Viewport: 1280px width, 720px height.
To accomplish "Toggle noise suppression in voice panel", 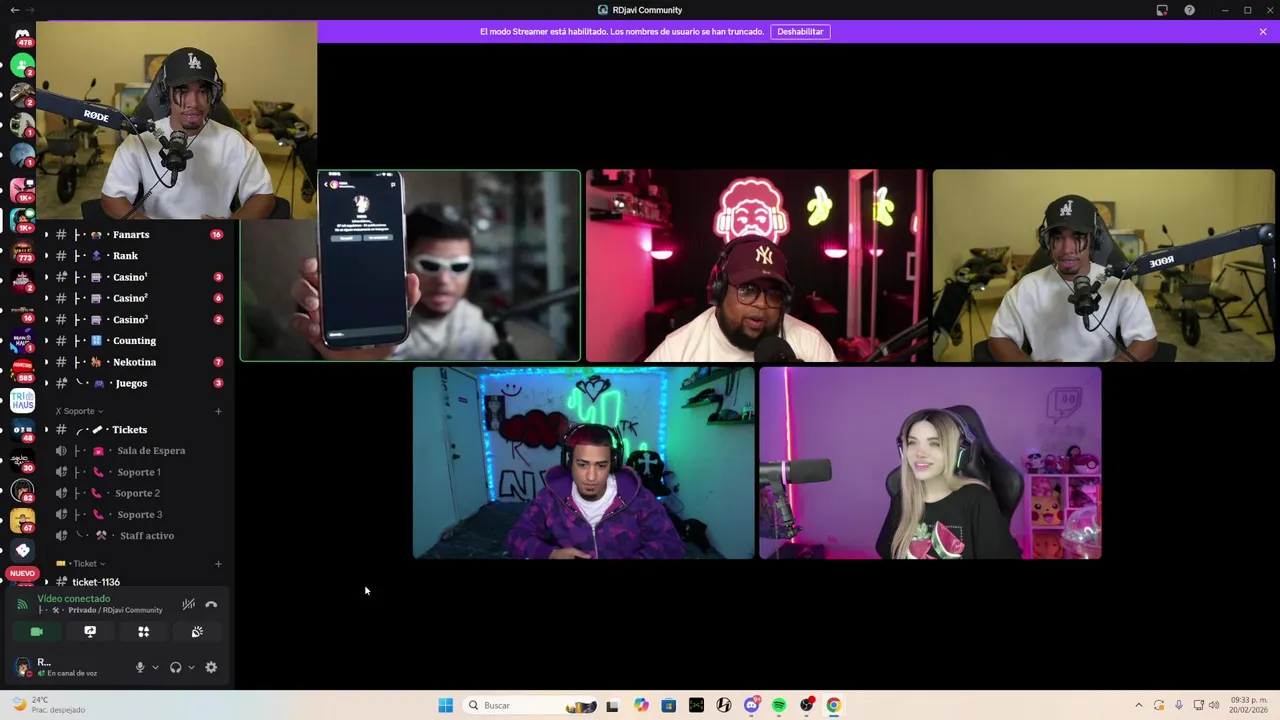I will click(x=188, y=604).
